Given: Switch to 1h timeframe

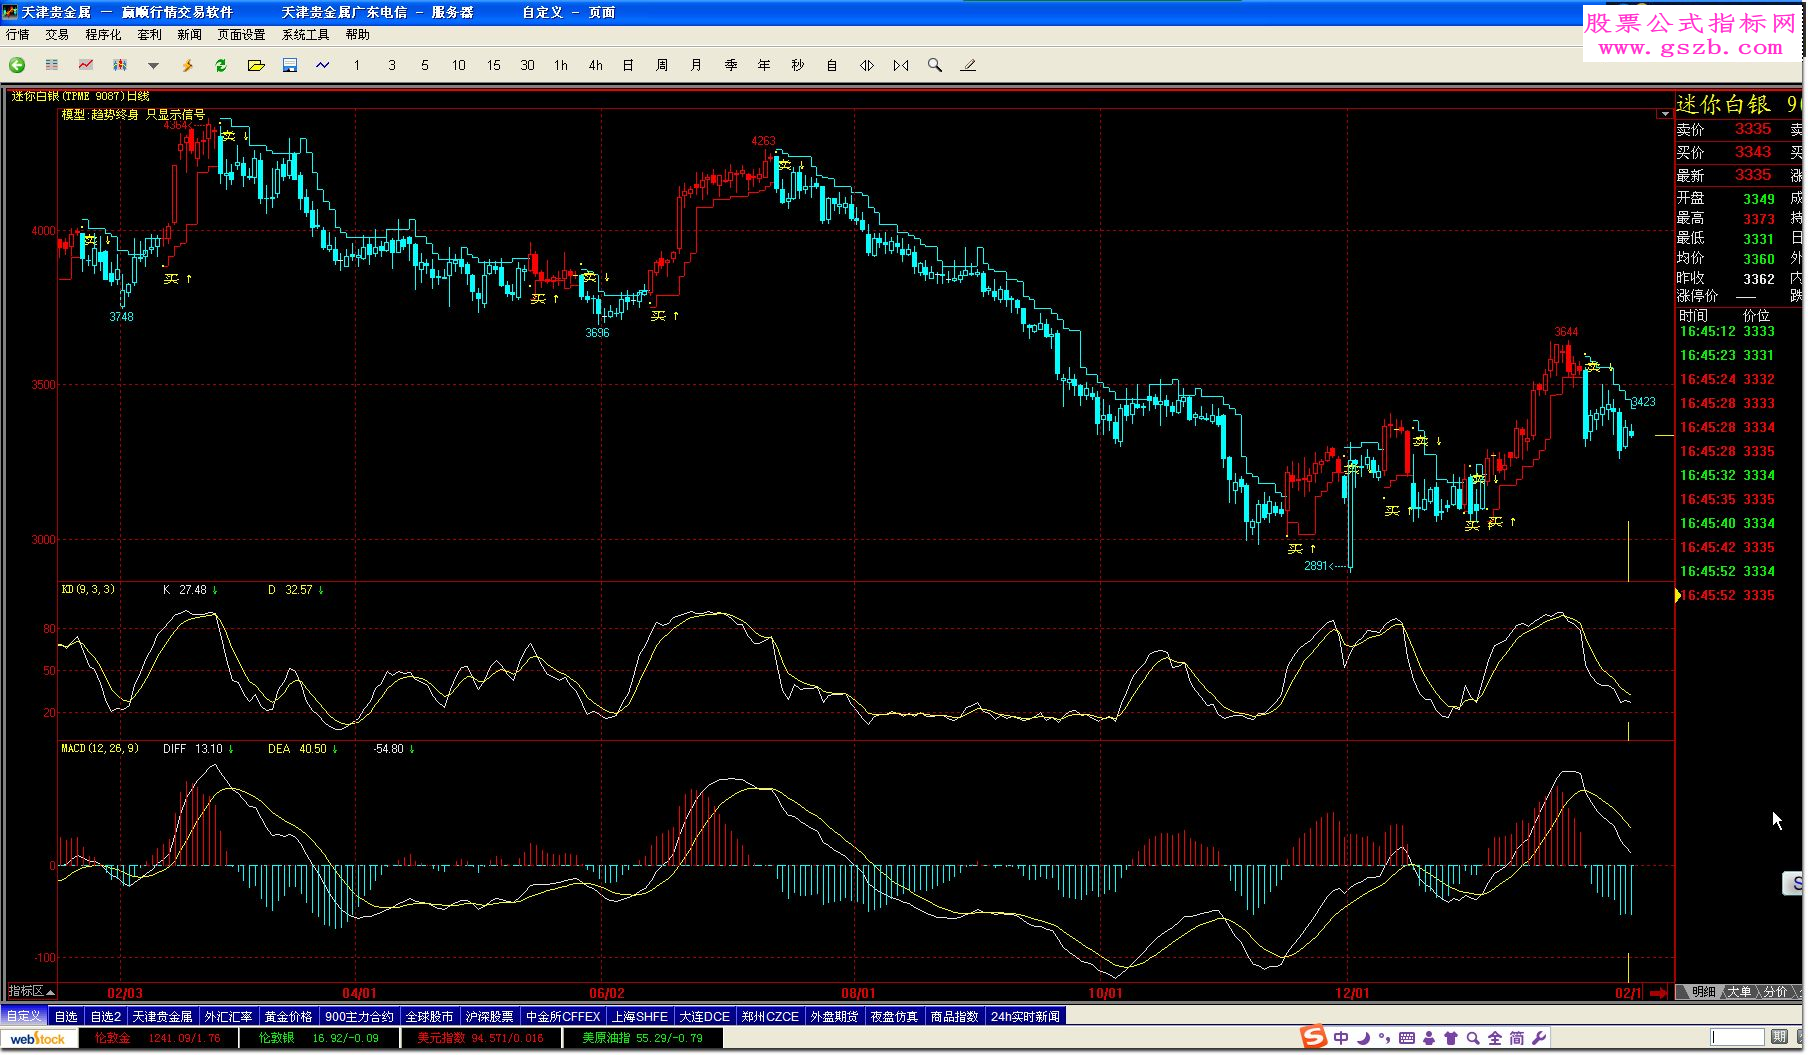Looking at the screenshot, I should [561, 65].
